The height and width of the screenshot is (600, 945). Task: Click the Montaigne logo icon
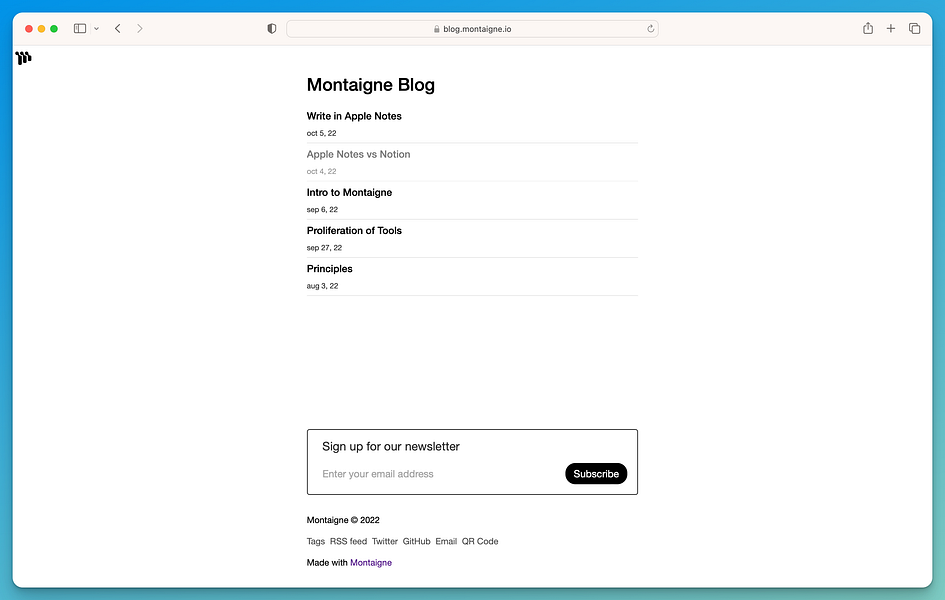pyautogui.click(x=24, y=58)
